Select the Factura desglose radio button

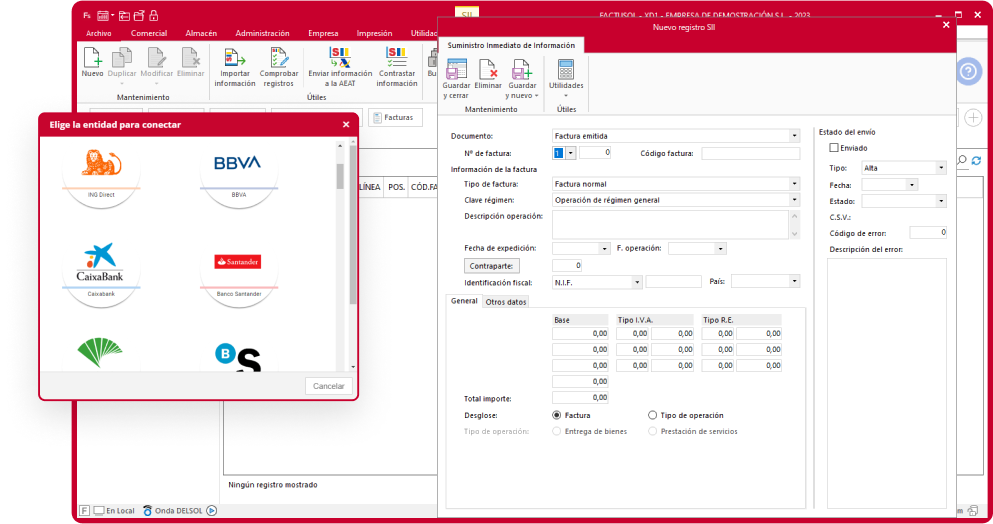click(x=557, y=415)
